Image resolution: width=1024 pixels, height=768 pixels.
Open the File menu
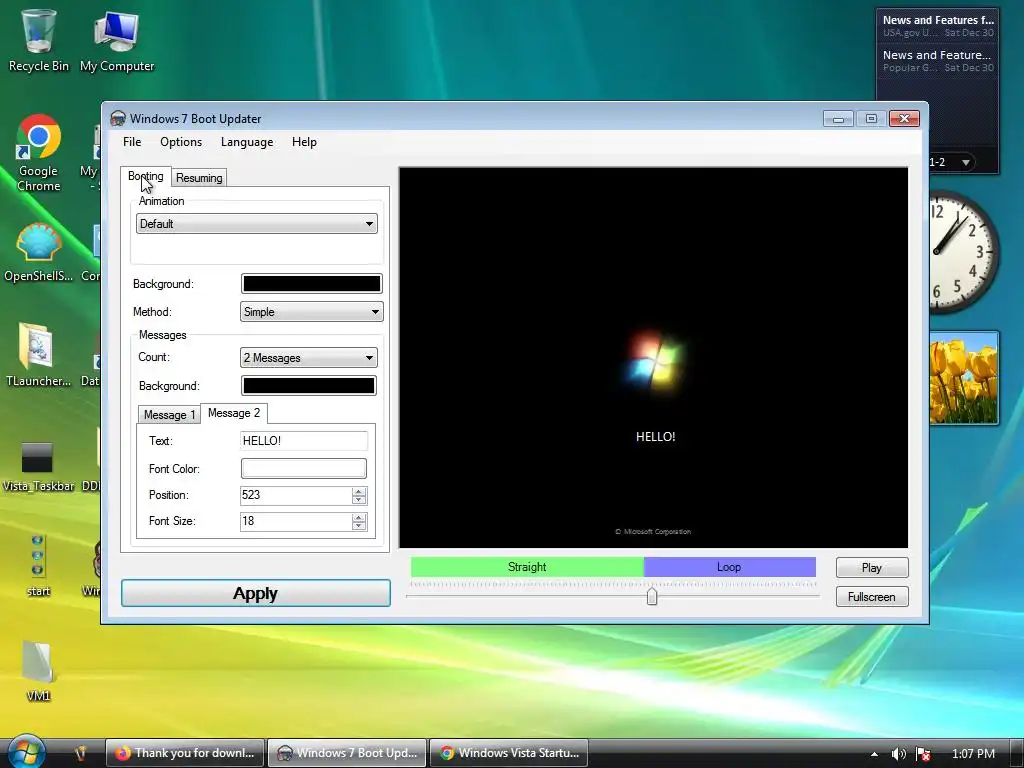coord(132,142)
